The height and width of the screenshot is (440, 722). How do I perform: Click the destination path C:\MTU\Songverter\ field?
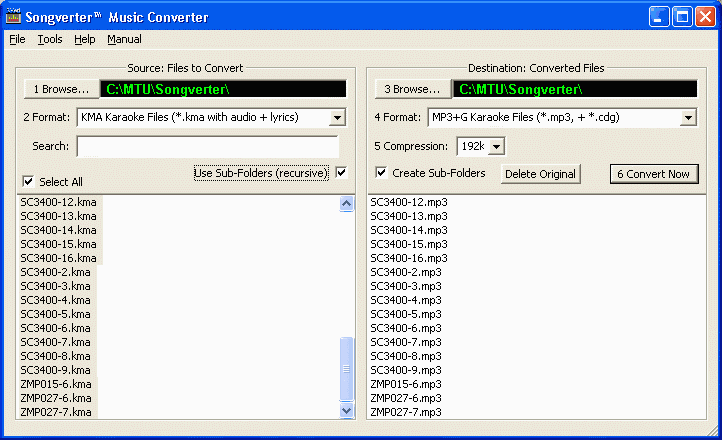click(575, 89)
